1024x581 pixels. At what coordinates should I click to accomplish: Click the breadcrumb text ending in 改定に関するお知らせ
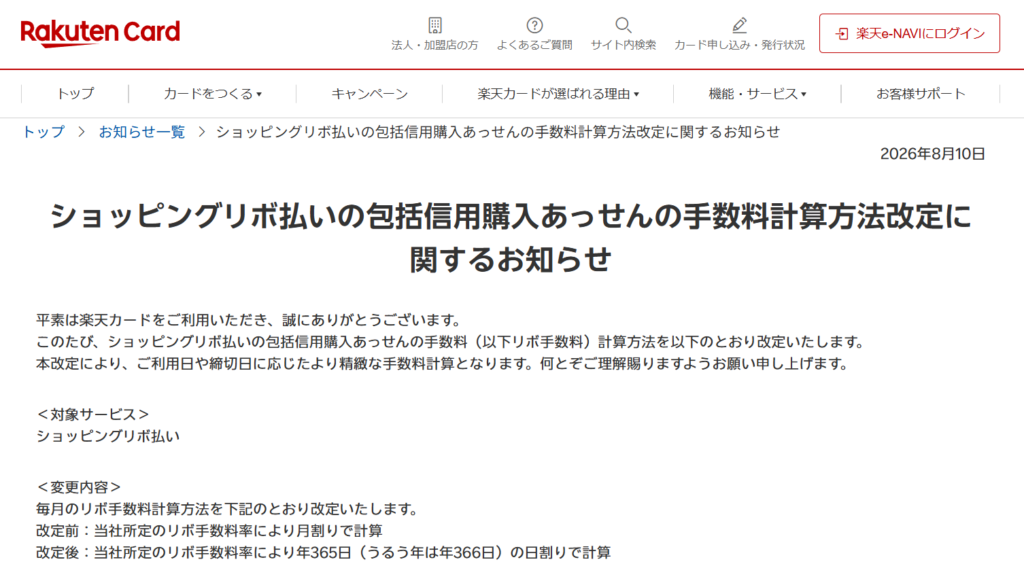pyautogui.click(x=498, y=132)
